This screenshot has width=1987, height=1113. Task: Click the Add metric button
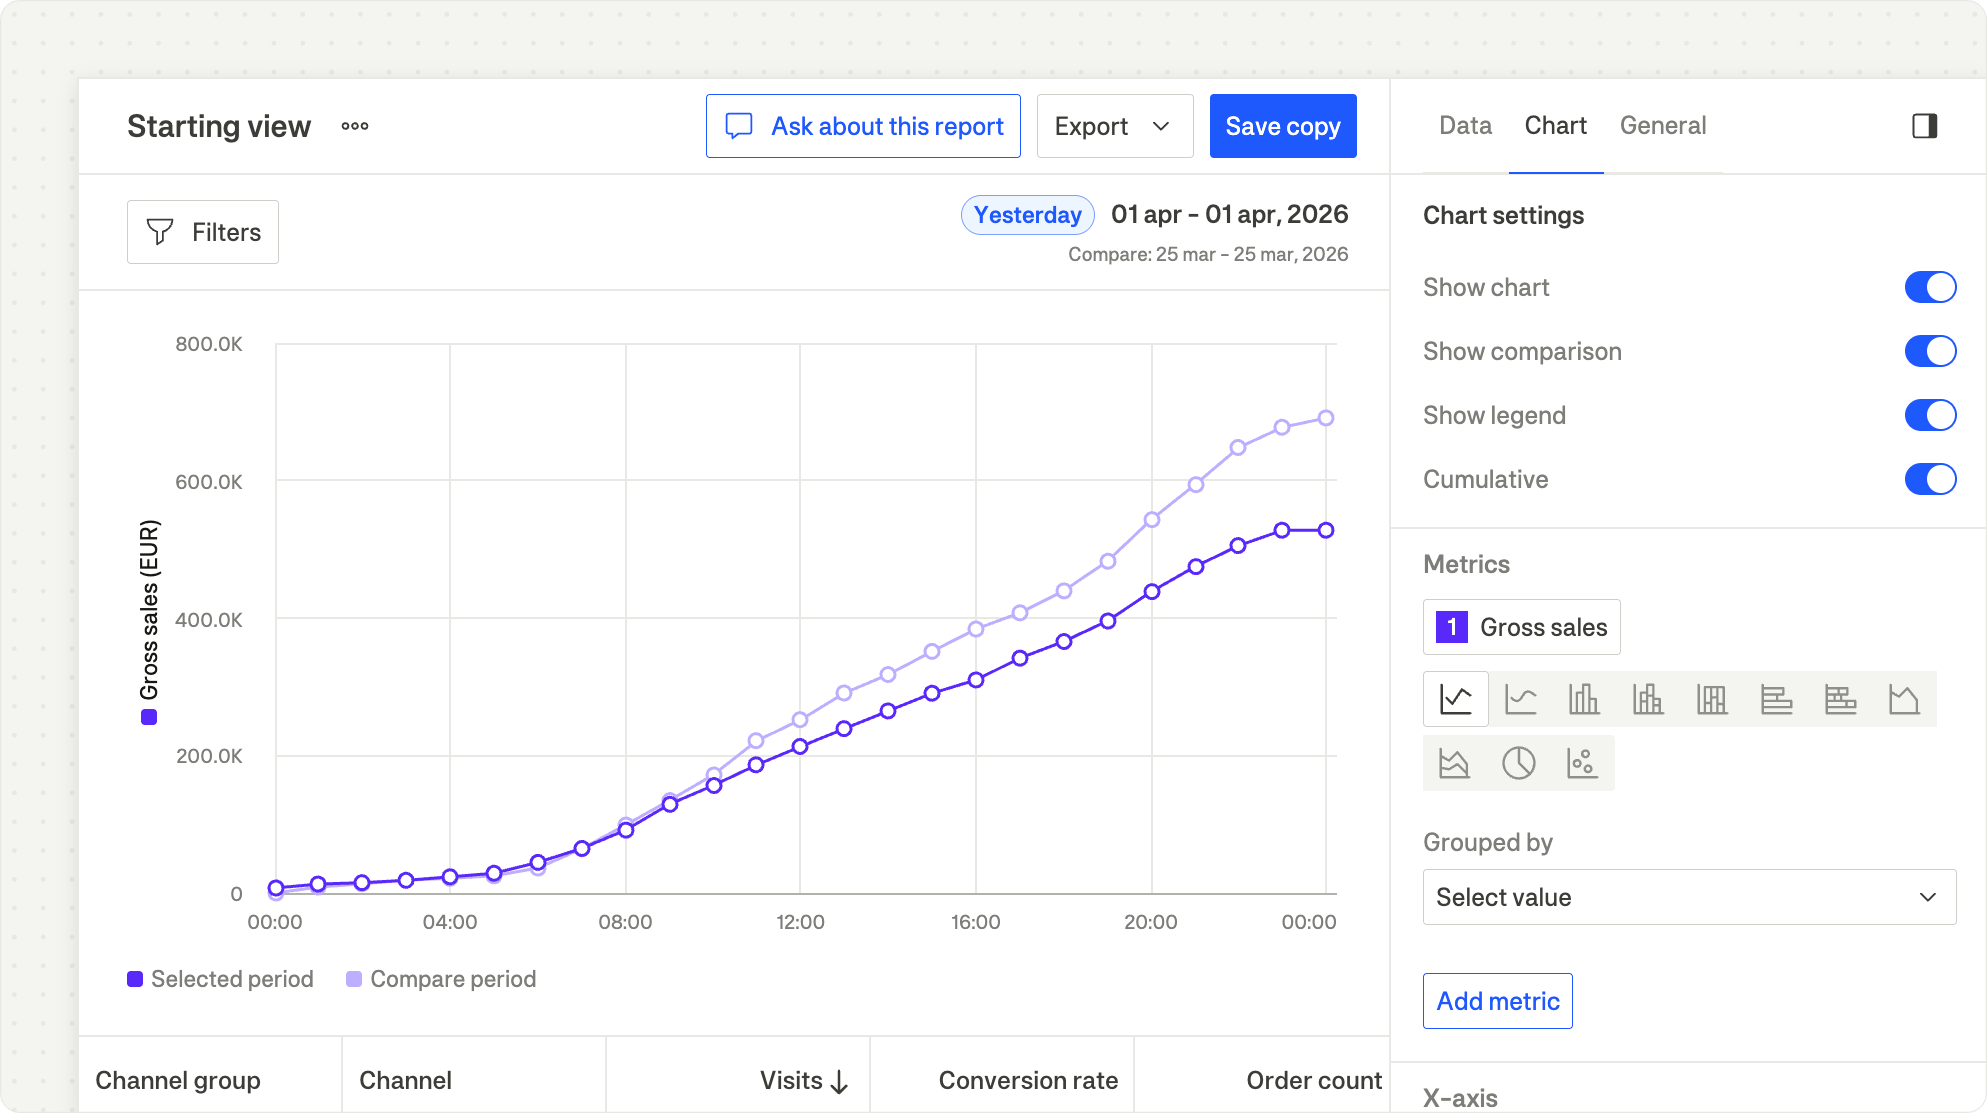tap(1497, 1001)
